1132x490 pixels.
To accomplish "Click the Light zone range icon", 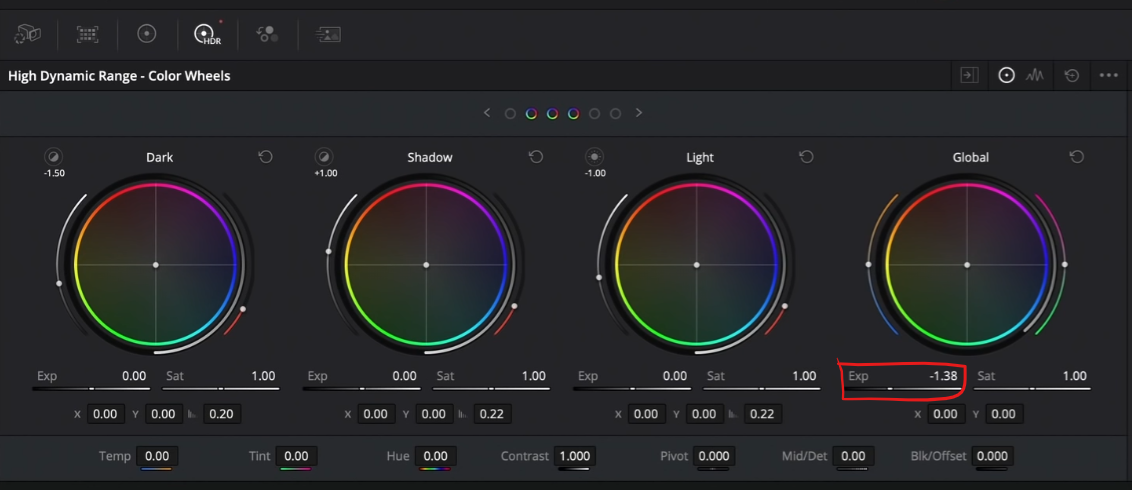I will coord(595,157).
